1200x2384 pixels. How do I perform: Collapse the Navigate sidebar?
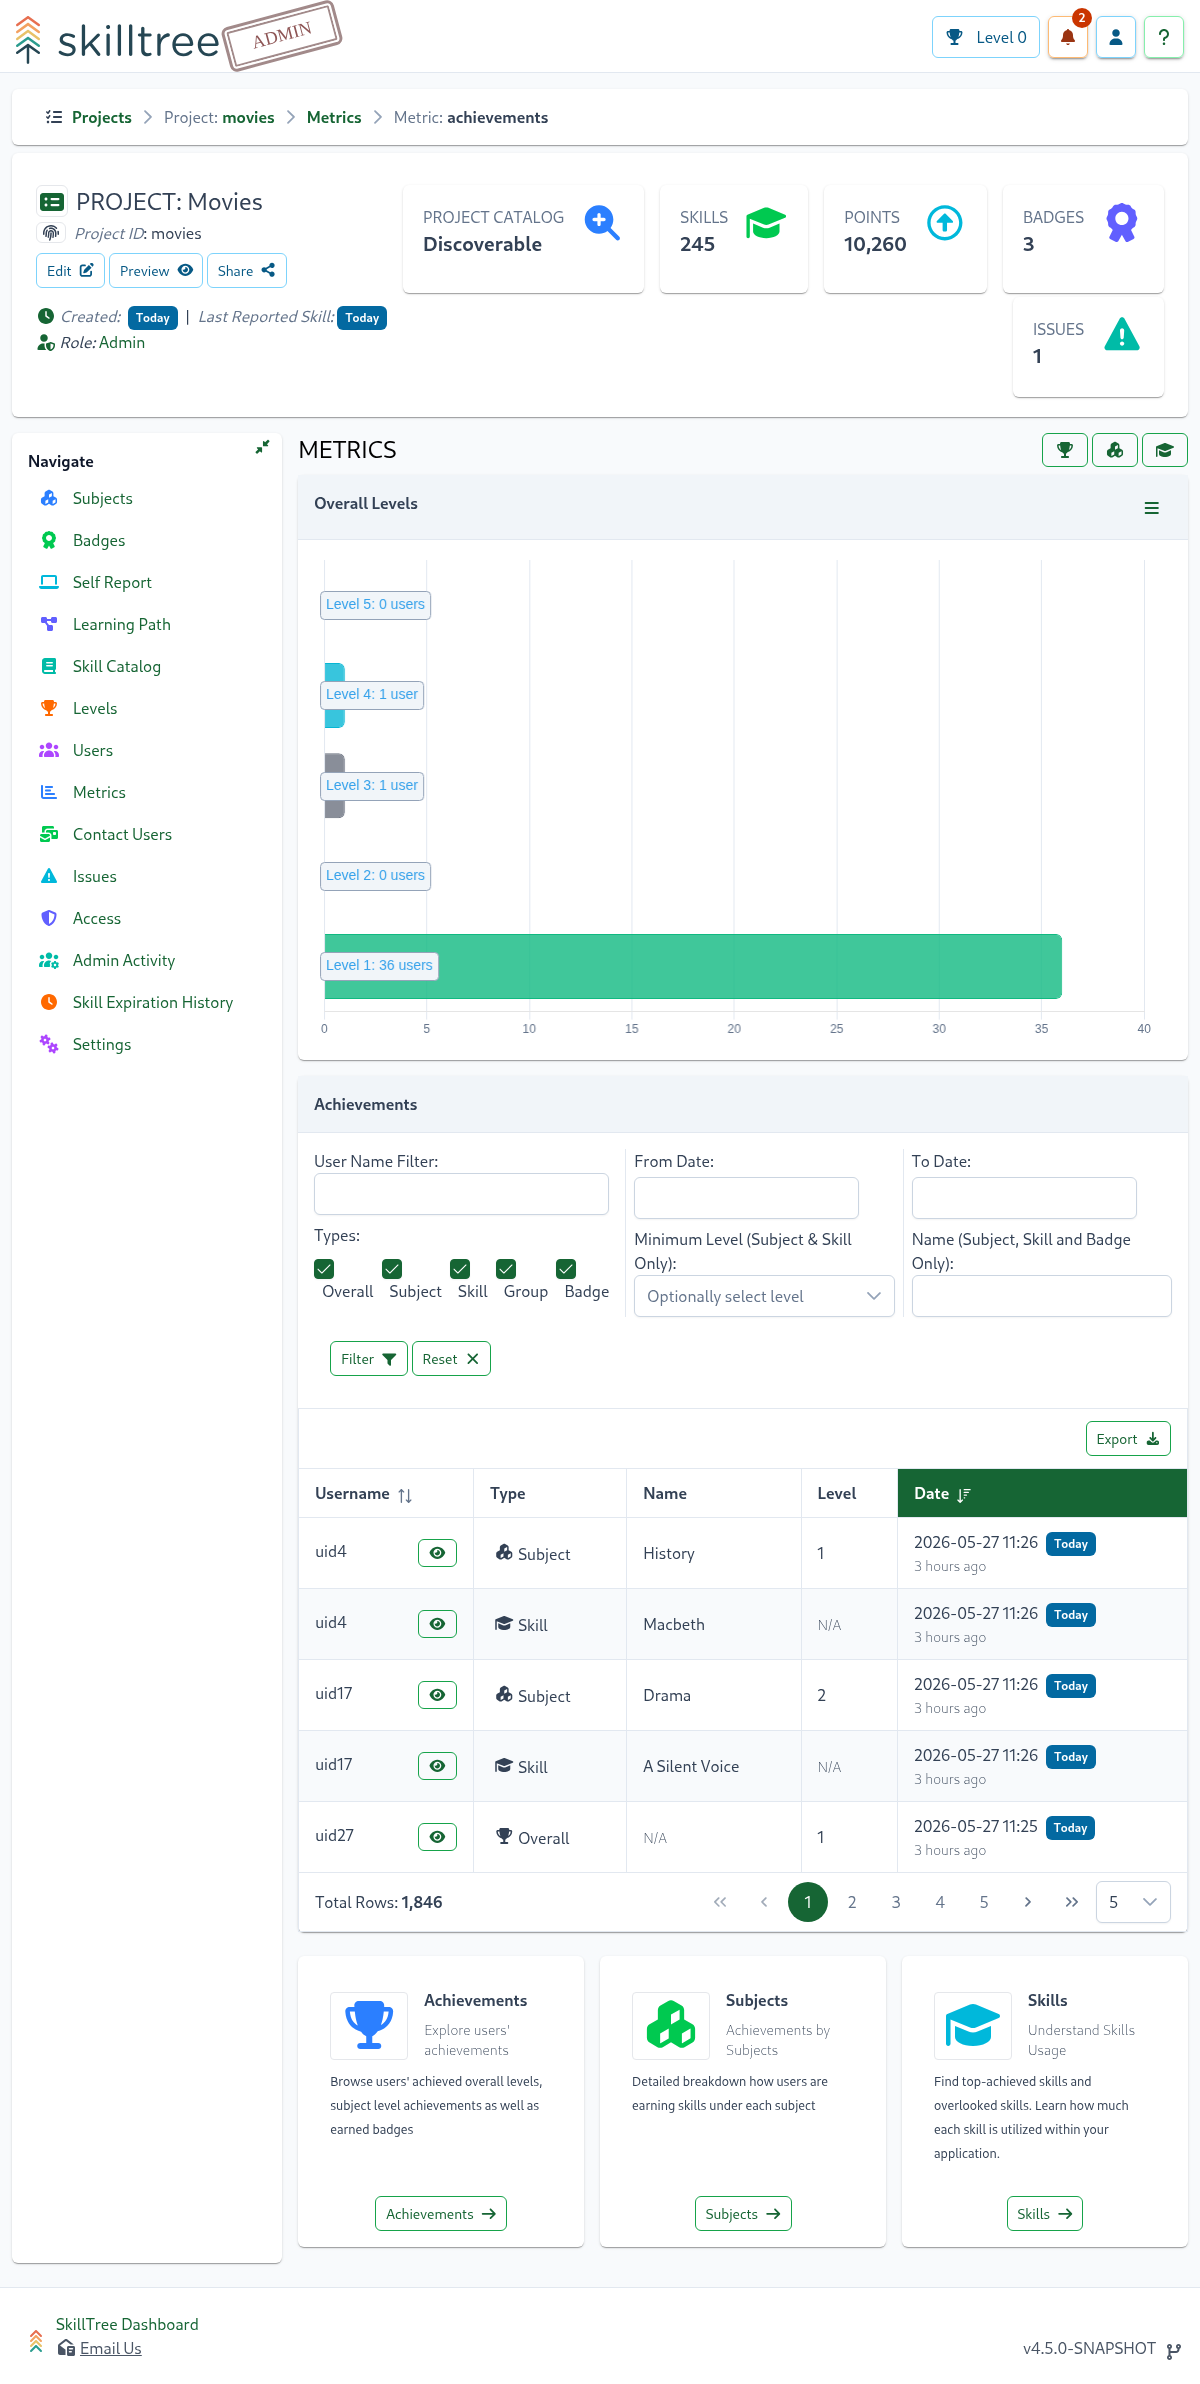pyautogui.click(x=262, y=447)
